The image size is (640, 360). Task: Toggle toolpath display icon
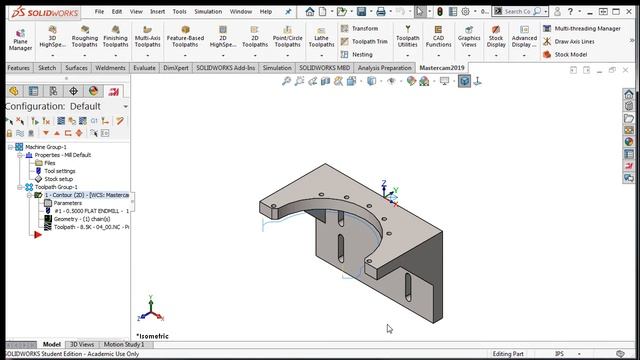click(x=20, y=133)
